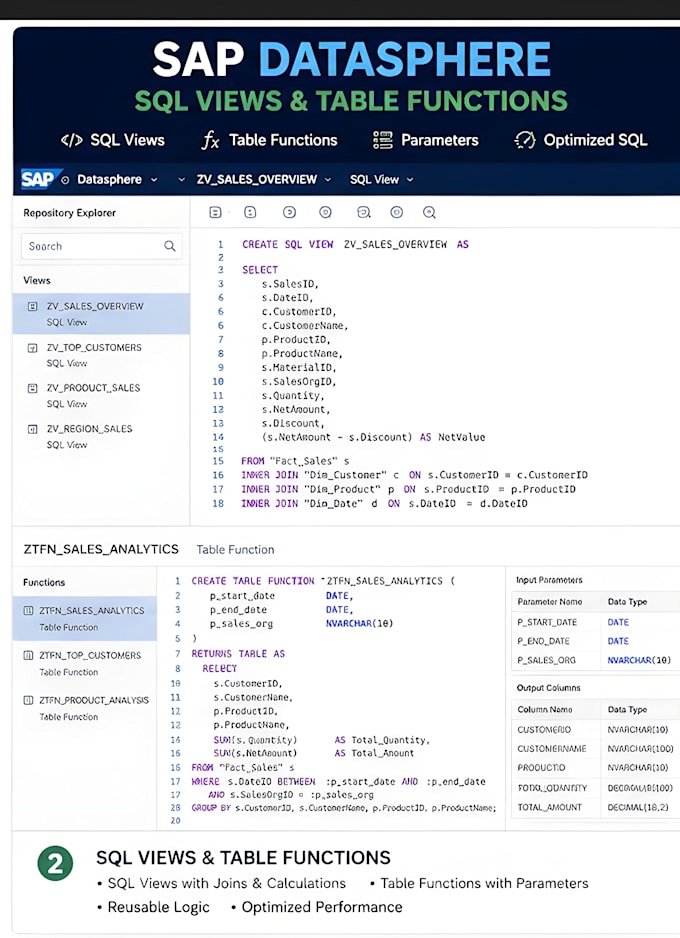
Task: Click the P_END_DATE parameter cell
Action: 543,641
